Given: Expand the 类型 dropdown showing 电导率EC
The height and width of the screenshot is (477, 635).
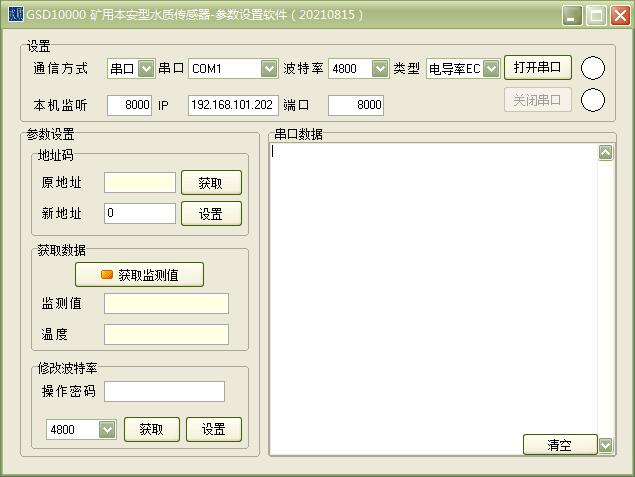Looking at the screenshot, I should pyautogui.click(x=491, y=68).
